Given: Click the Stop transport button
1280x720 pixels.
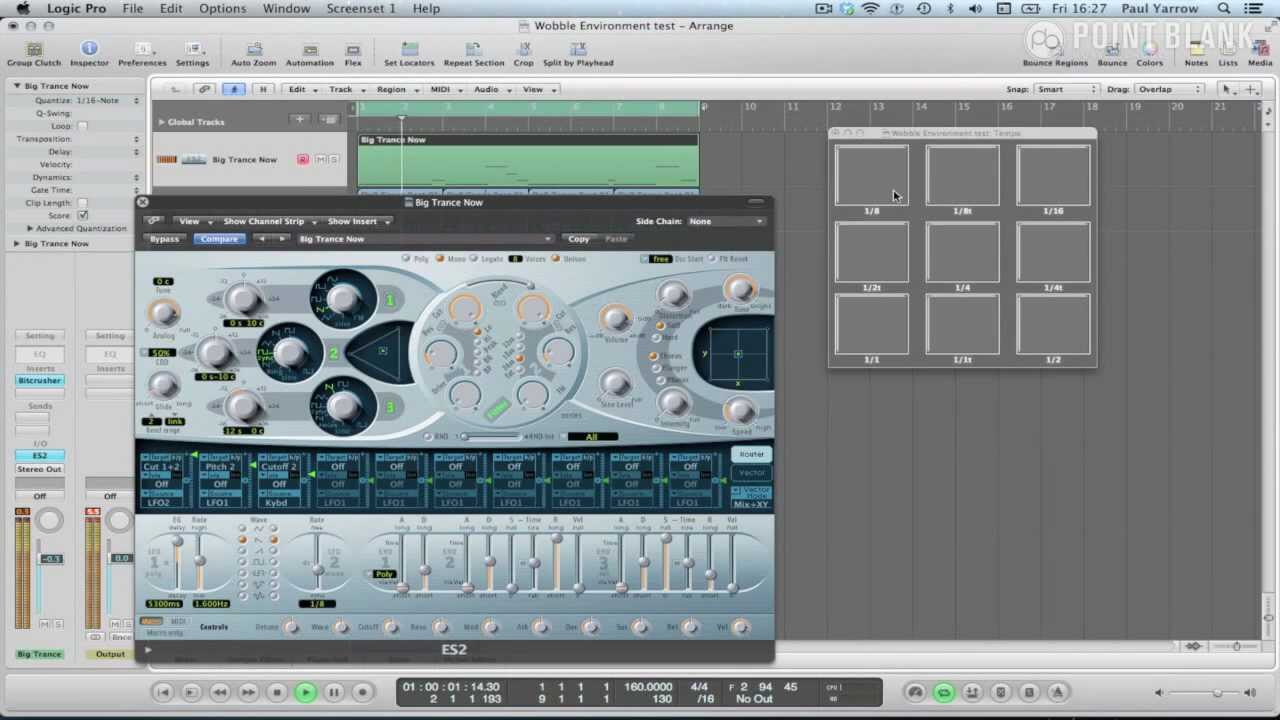Looking at the screenshot, I should click(277, 692).
